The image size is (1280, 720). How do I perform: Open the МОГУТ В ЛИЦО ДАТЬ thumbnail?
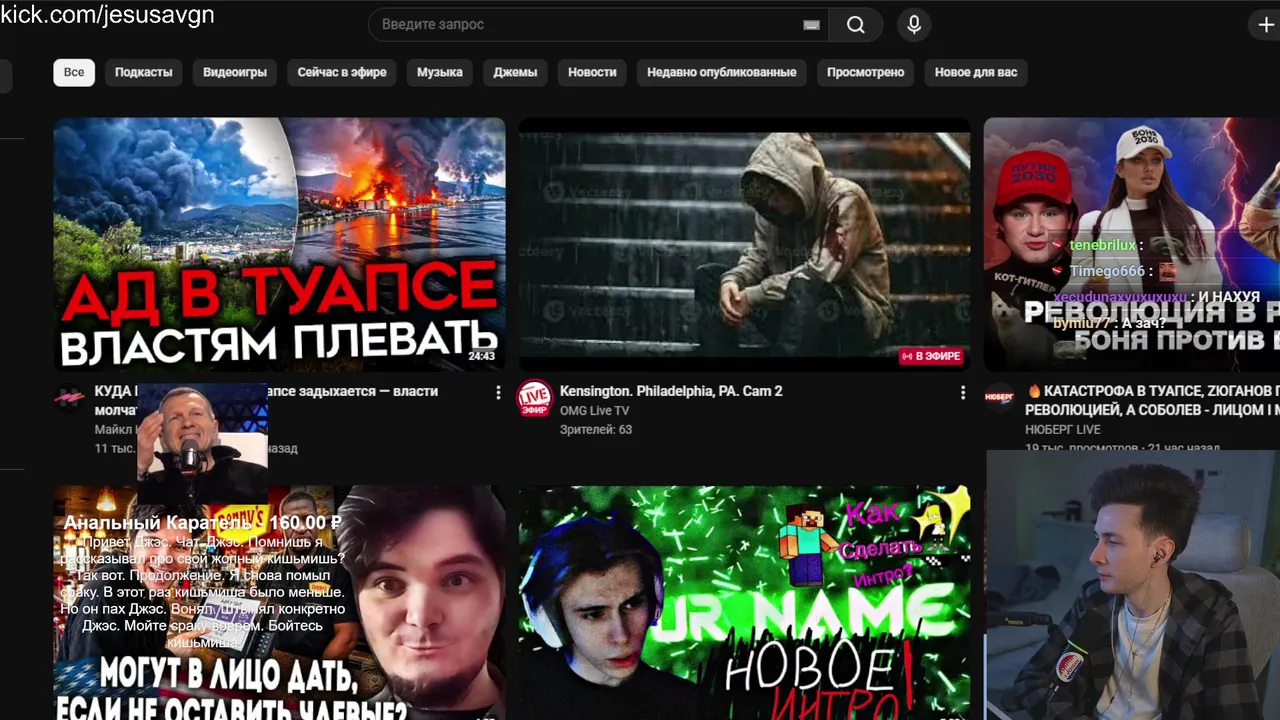[279, 603]
